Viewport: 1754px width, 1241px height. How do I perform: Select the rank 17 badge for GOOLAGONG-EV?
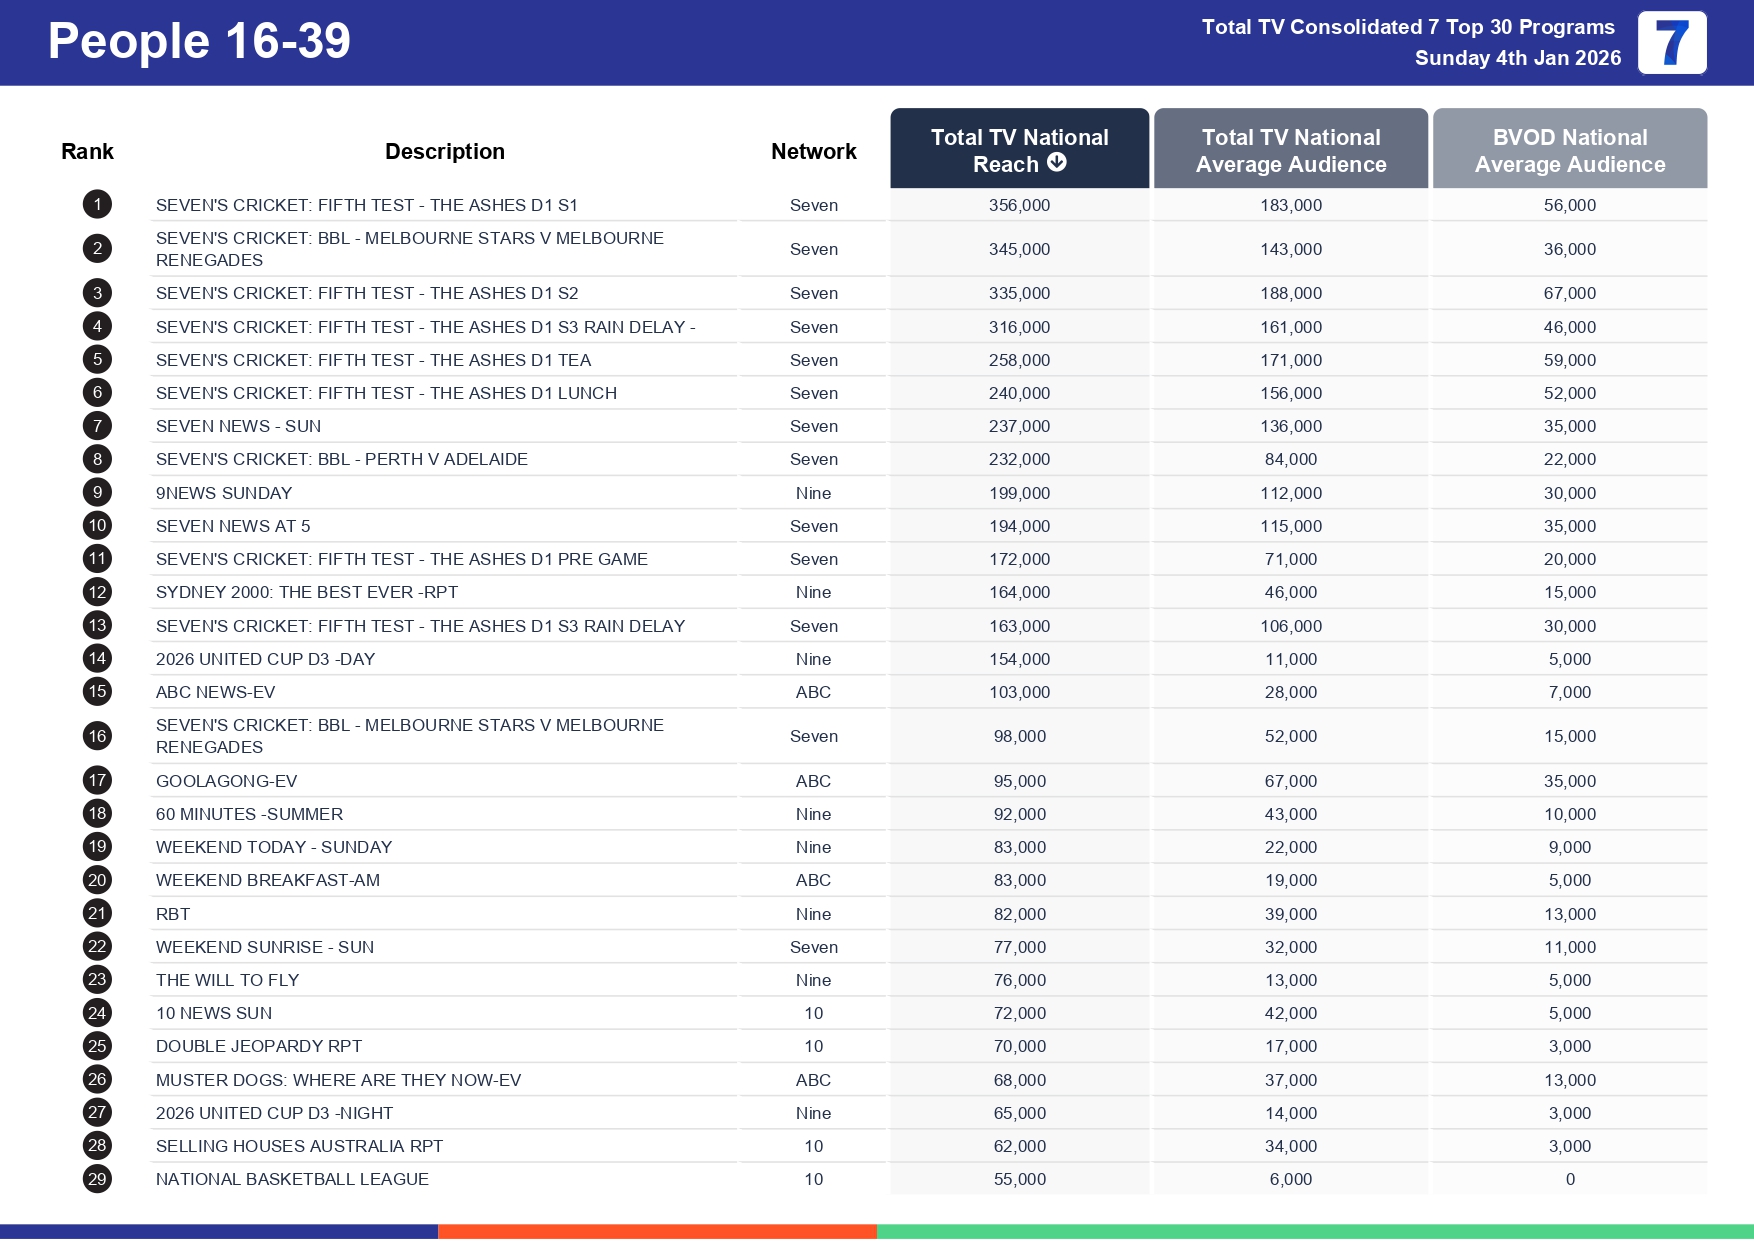tap(97, 780)
